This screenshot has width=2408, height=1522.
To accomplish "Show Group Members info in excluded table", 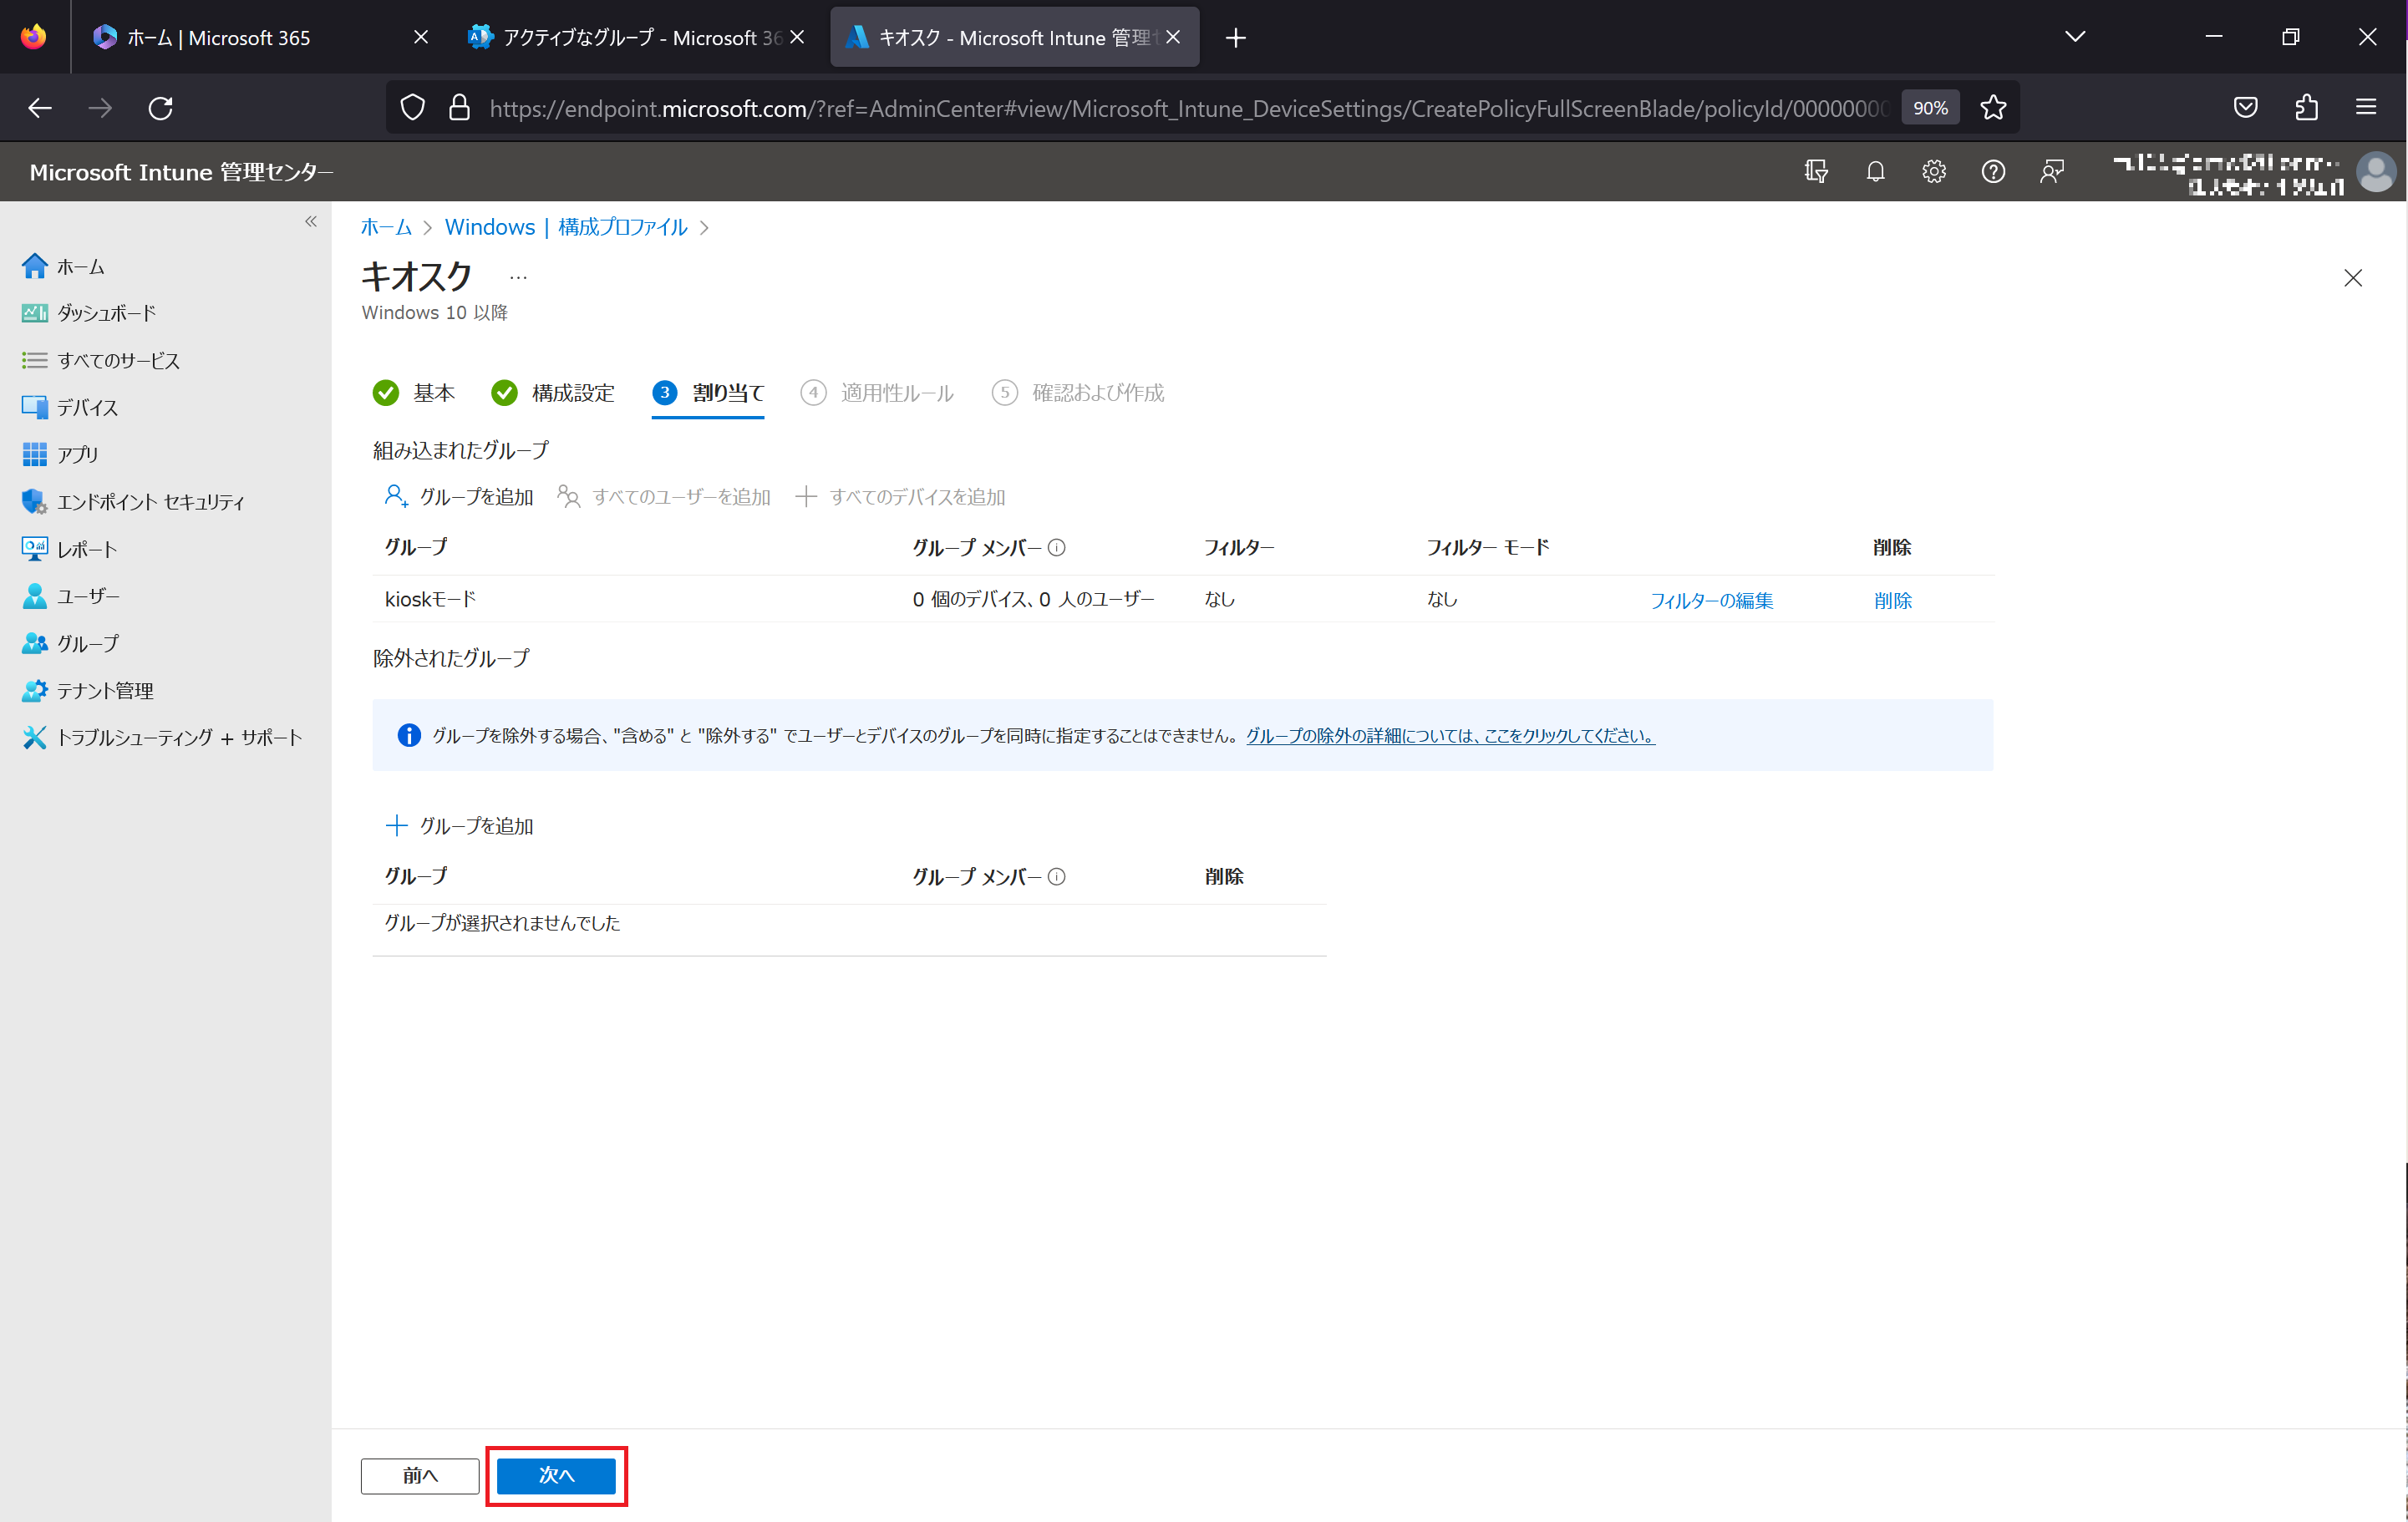I will 1056,877.
